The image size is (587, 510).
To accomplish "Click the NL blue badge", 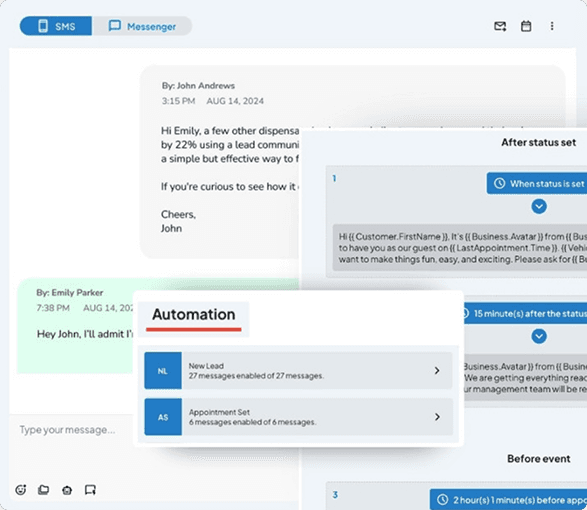I will (163, 370).
